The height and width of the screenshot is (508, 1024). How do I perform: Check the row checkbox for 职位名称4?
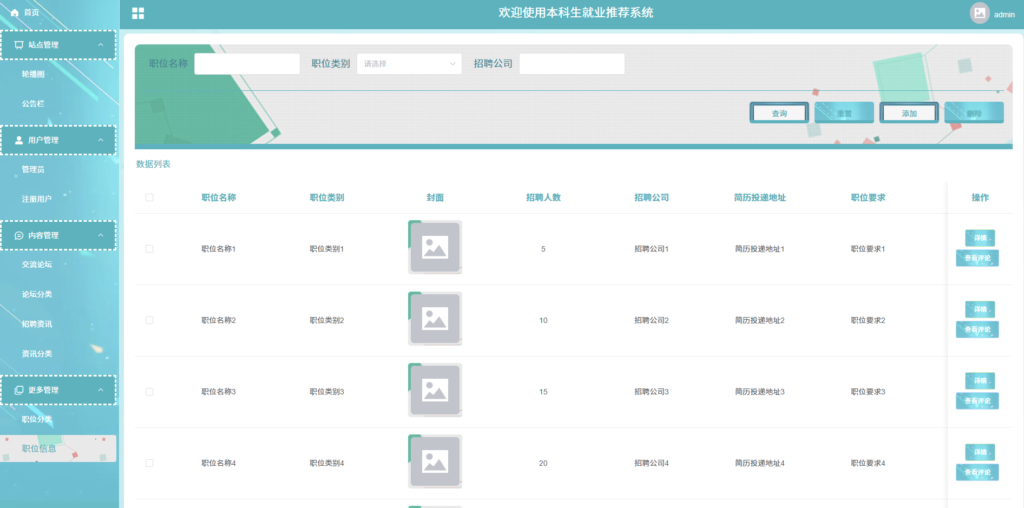pyautogui.click(x=150, y=463)
